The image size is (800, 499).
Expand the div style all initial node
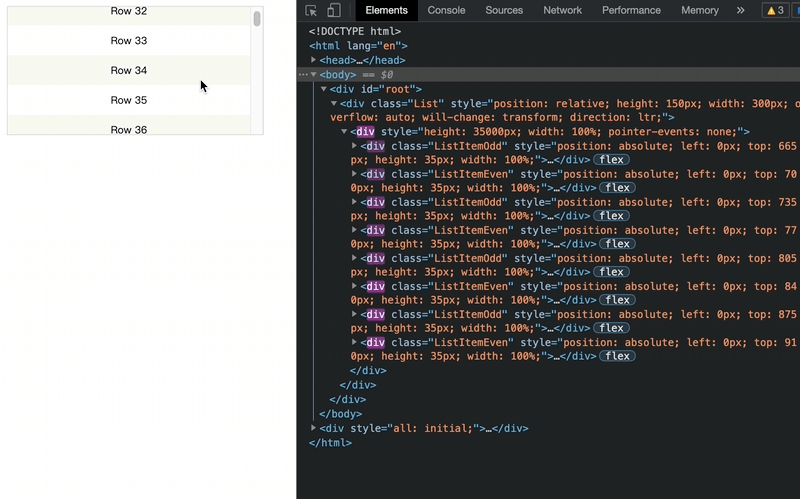313,428
